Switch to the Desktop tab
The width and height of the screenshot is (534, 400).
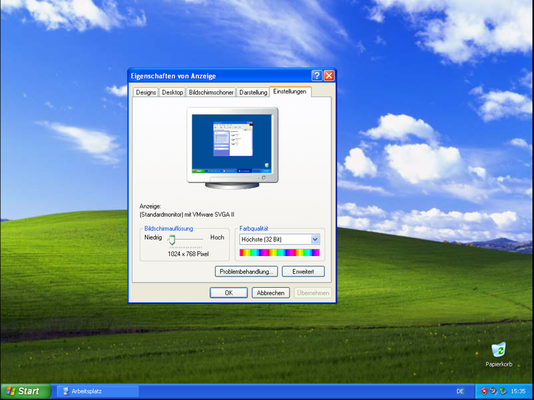(172, 92)
